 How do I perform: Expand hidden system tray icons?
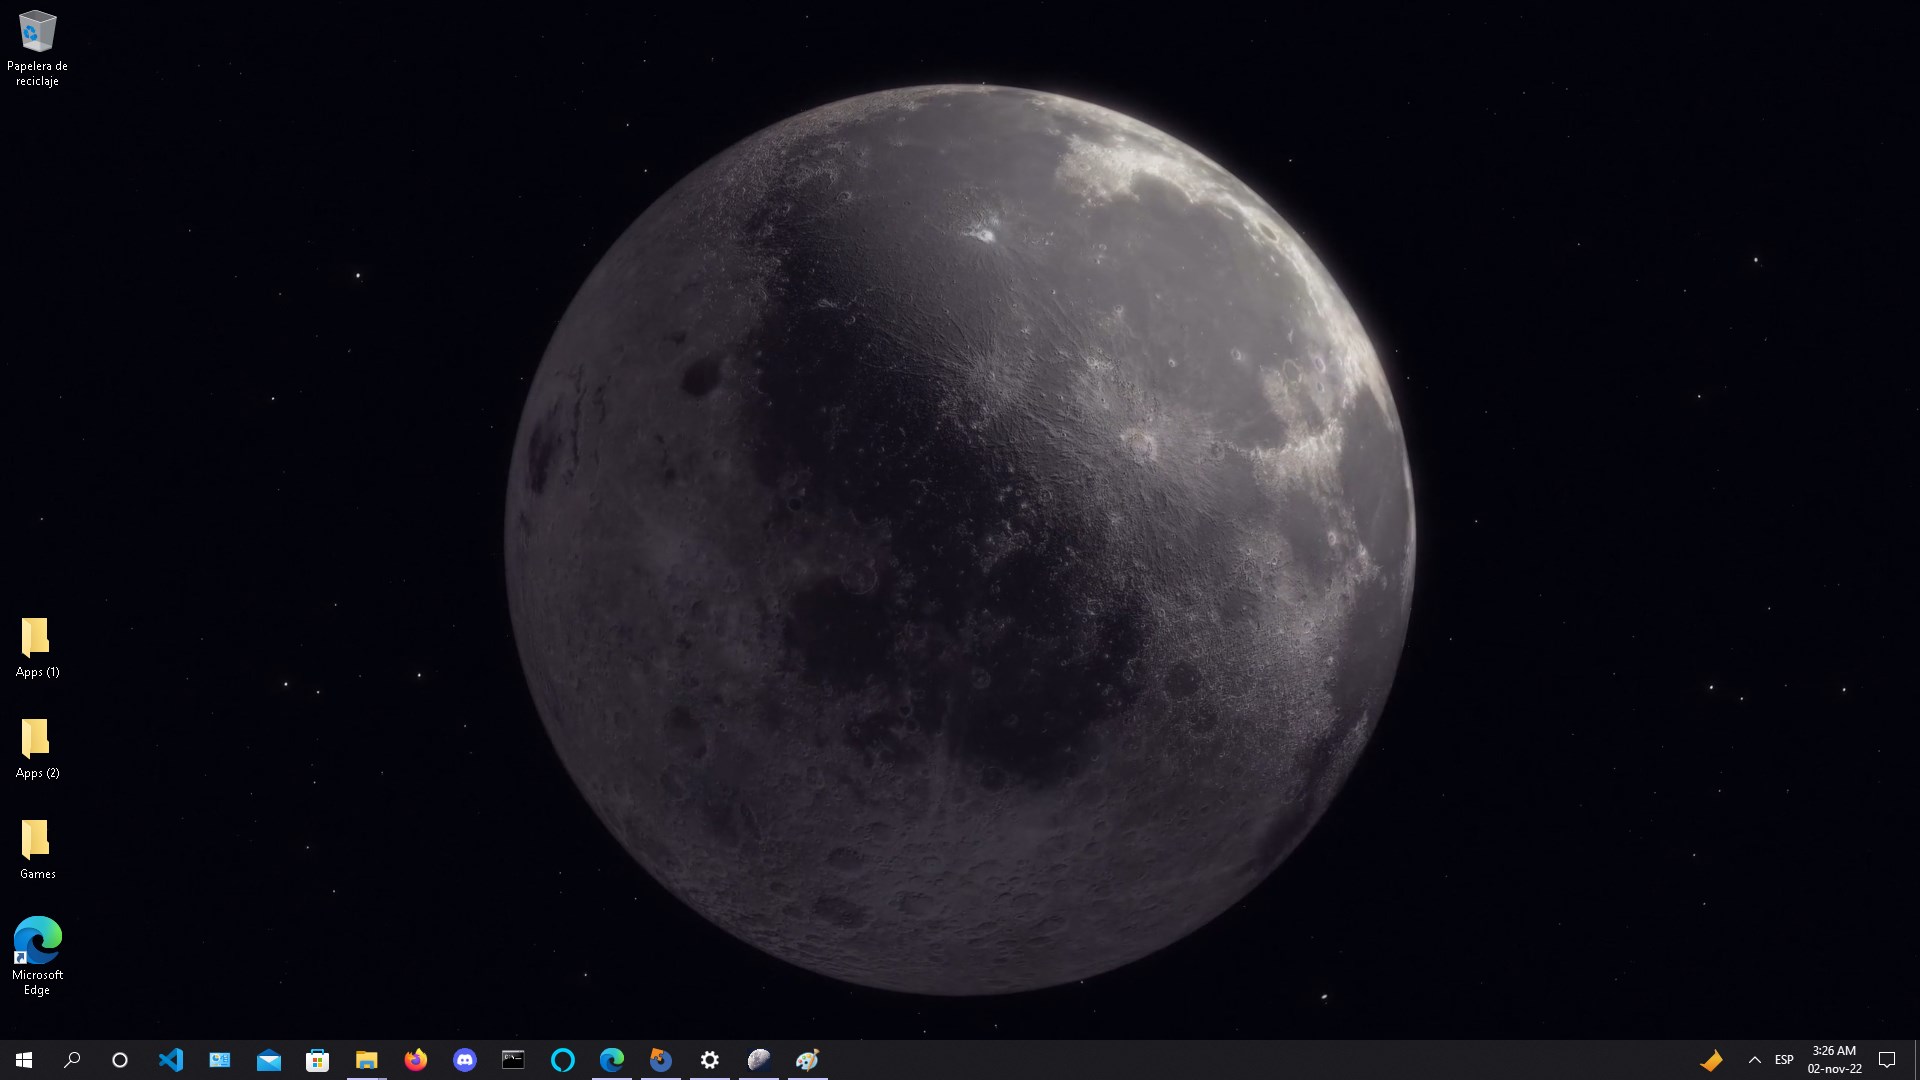(1754, 1060)
